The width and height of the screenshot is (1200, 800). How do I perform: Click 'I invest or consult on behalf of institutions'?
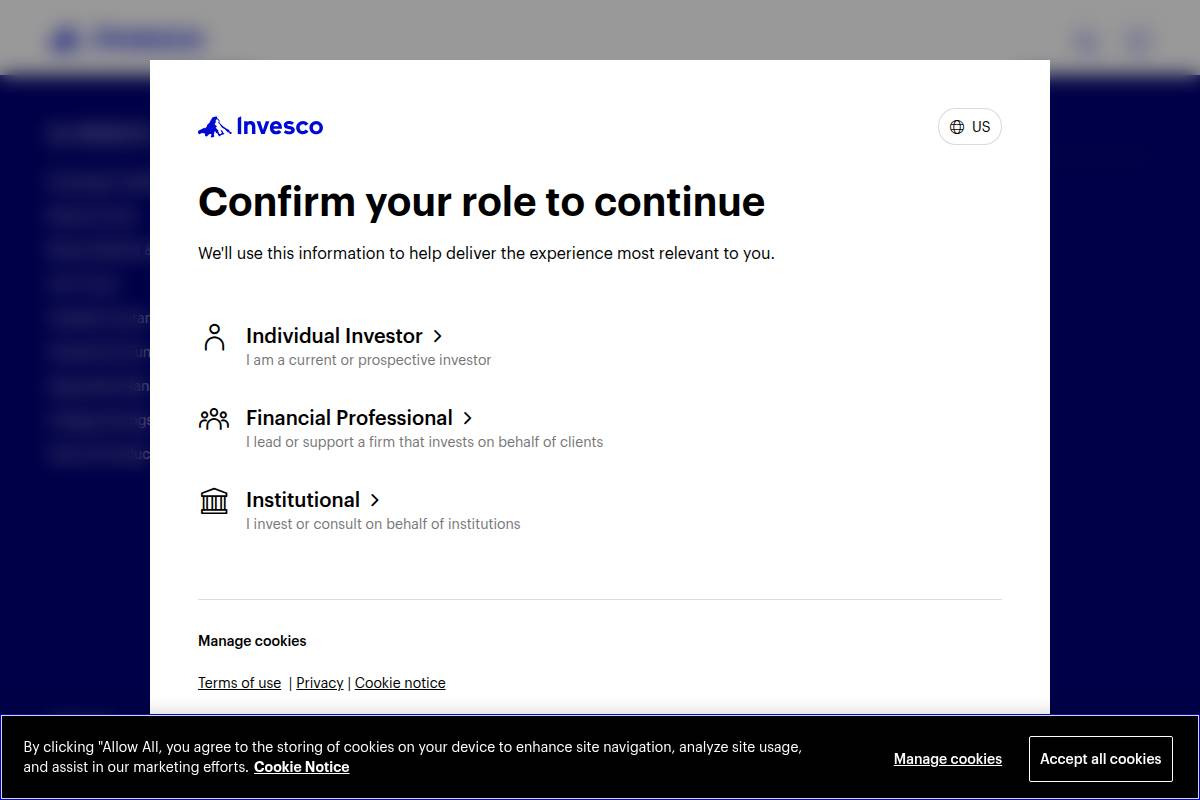(383, 524)
